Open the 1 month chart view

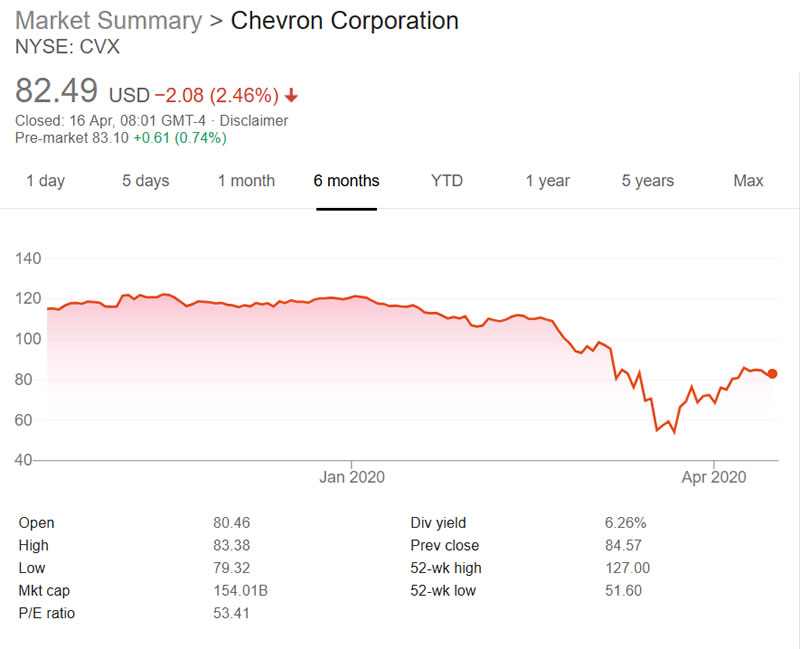[246, 181]
